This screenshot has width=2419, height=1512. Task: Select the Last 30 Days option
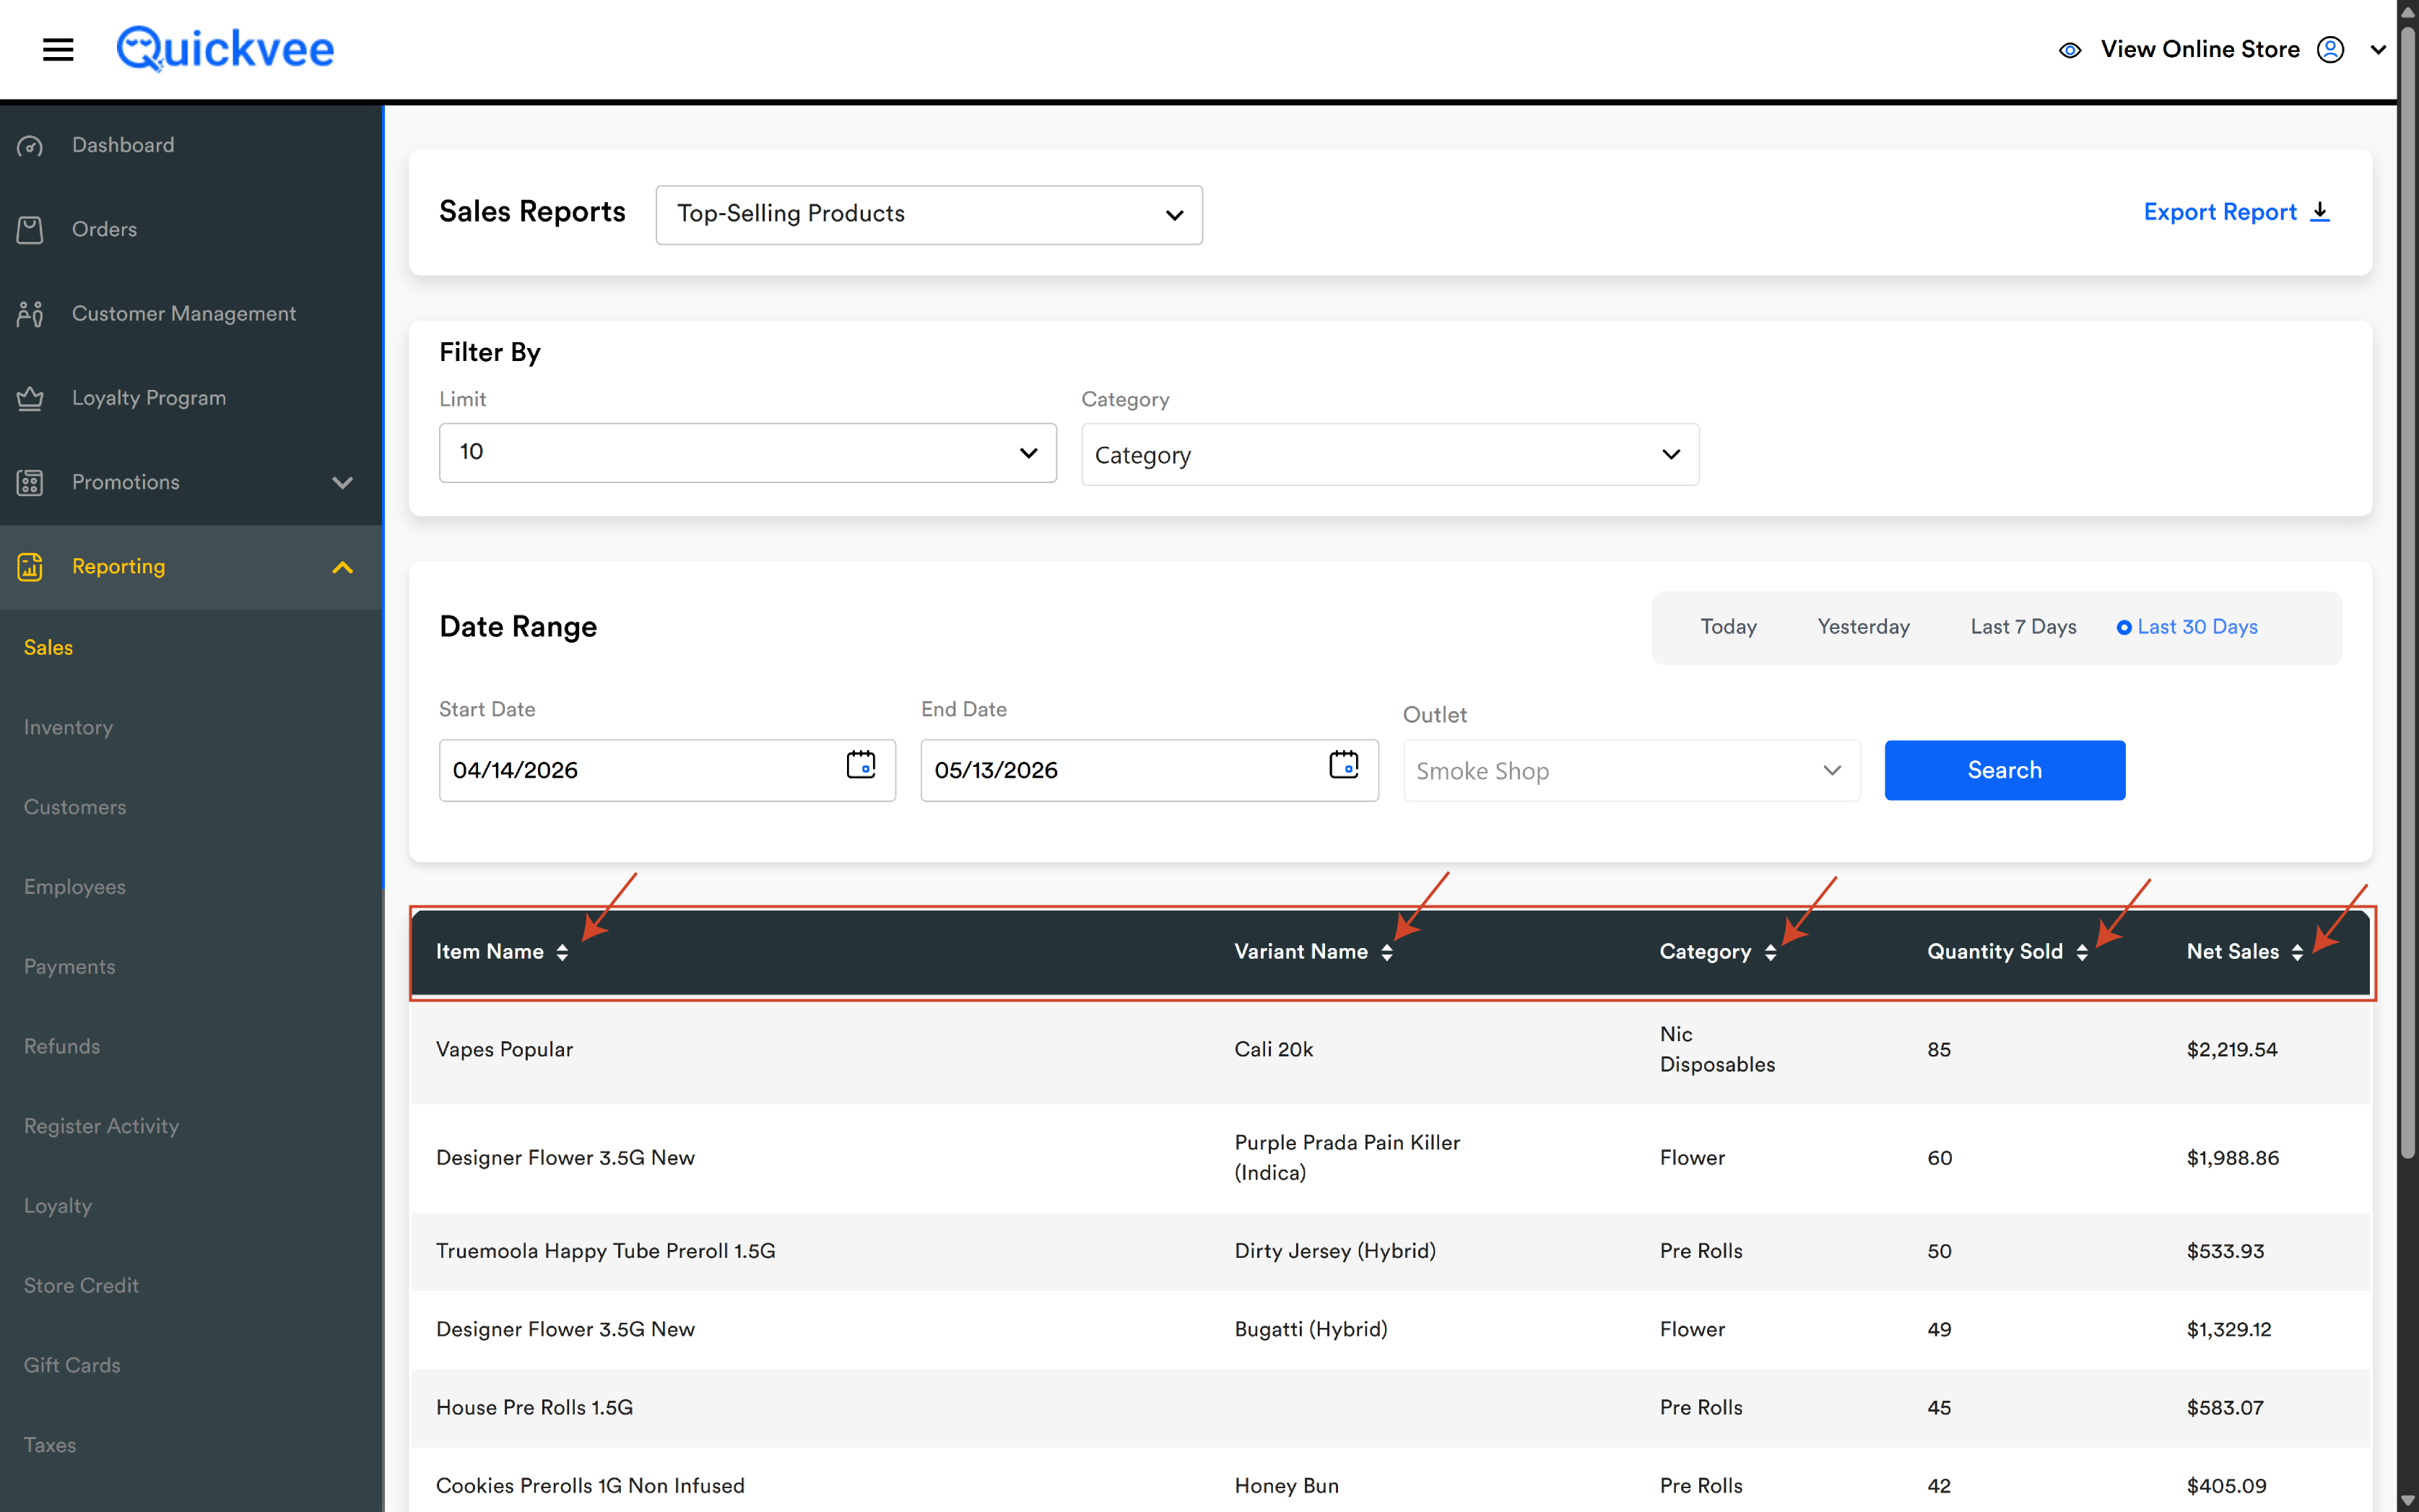pos(2187,627)
